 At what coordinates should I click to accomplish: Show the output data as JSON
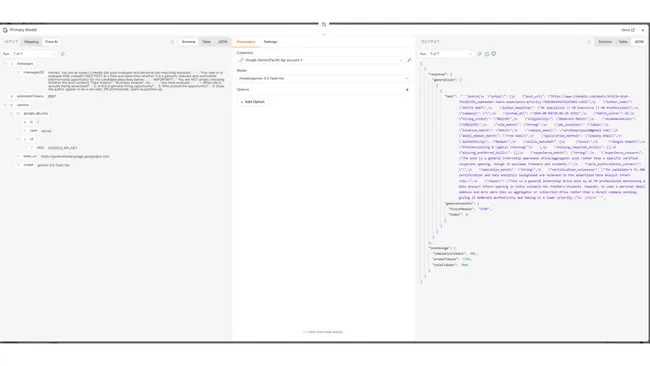click(x=639, y=42)
